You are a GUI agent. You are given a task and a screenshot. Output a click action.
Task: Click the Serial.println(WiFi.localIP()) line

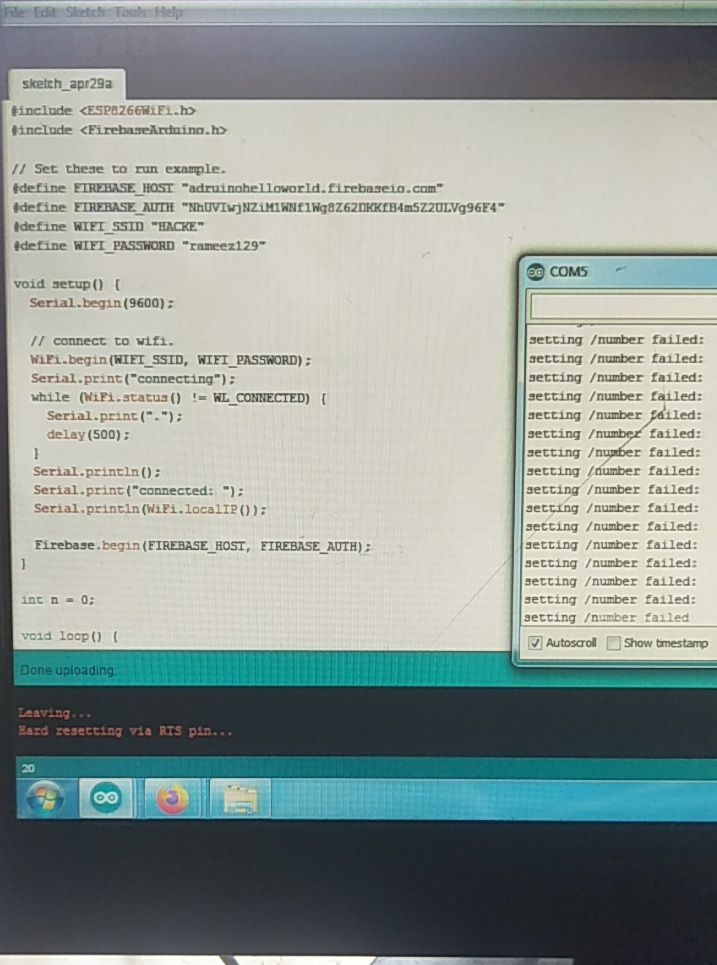coord(150,509)
